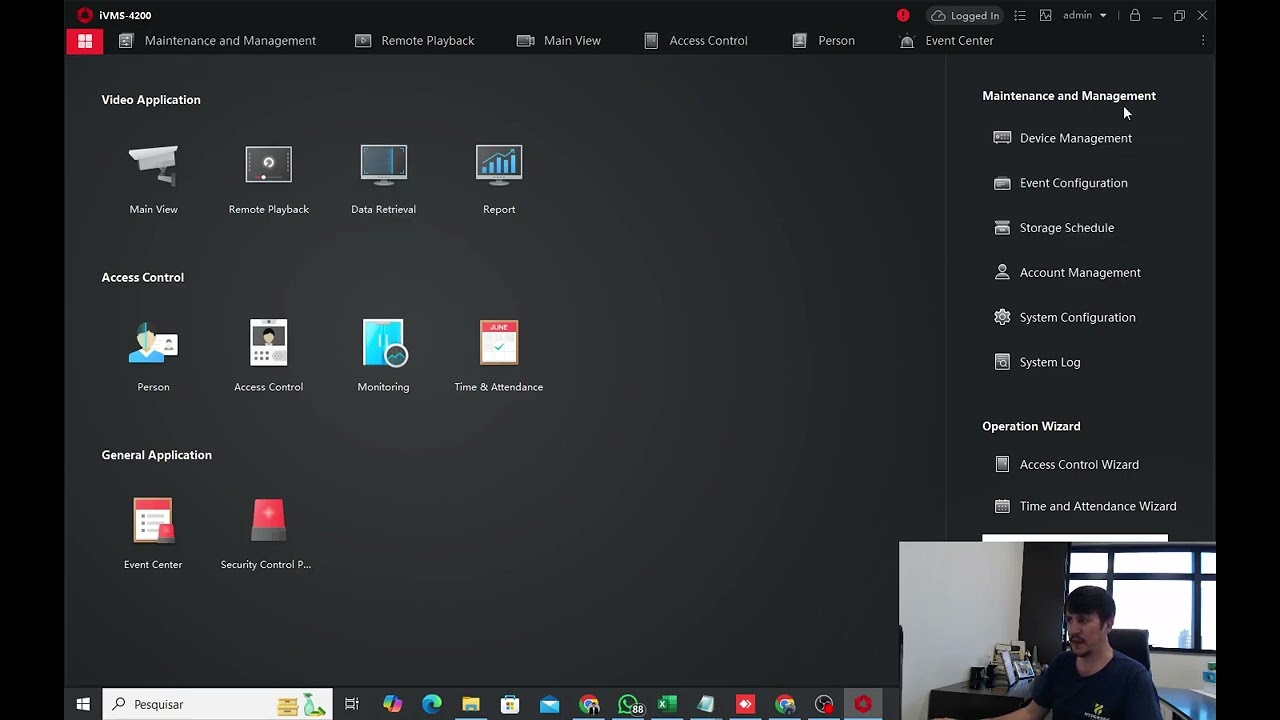Click the Storage Schedule icon
1280x720 pixels.
[x=1002, y=228]
